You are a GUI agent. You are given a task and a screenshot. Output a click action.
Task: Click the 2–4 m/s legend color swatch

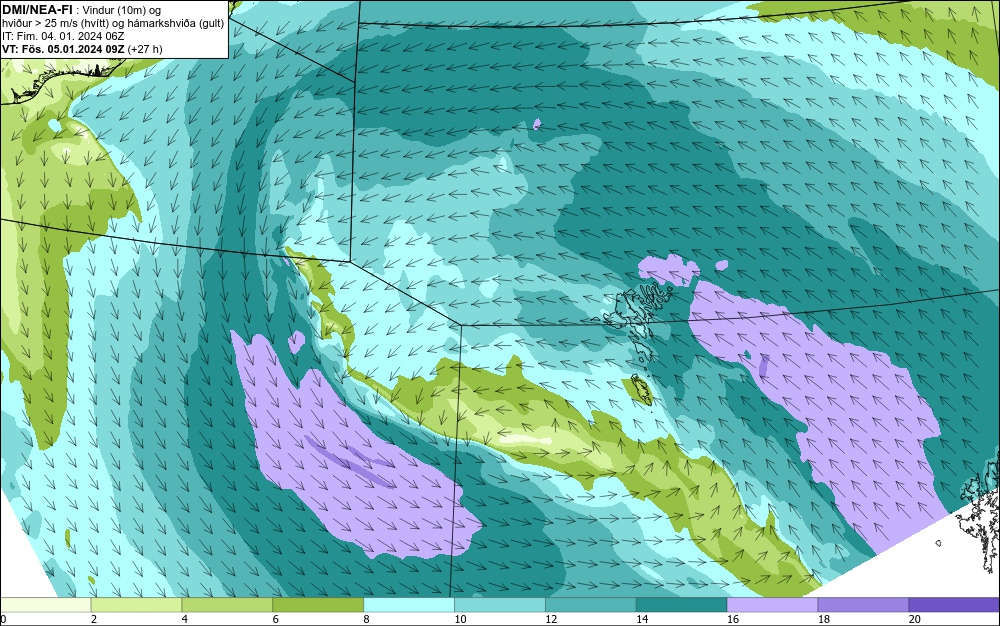click(x=136, y=605)
